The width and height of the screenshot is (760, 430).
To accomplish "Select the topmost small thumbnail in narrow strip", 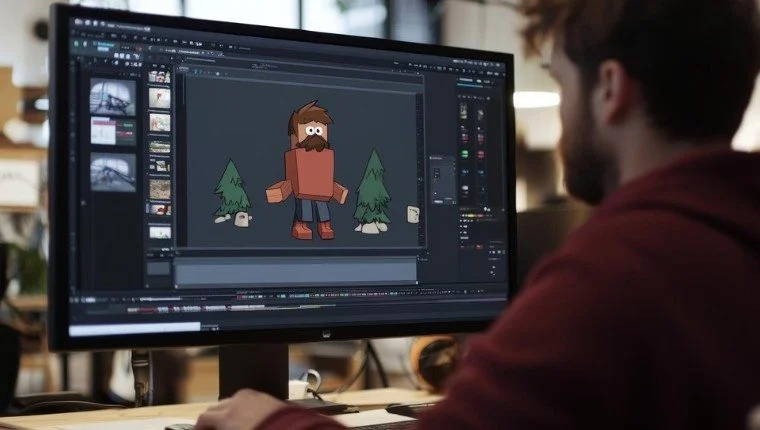I will [x=159, y=77].
